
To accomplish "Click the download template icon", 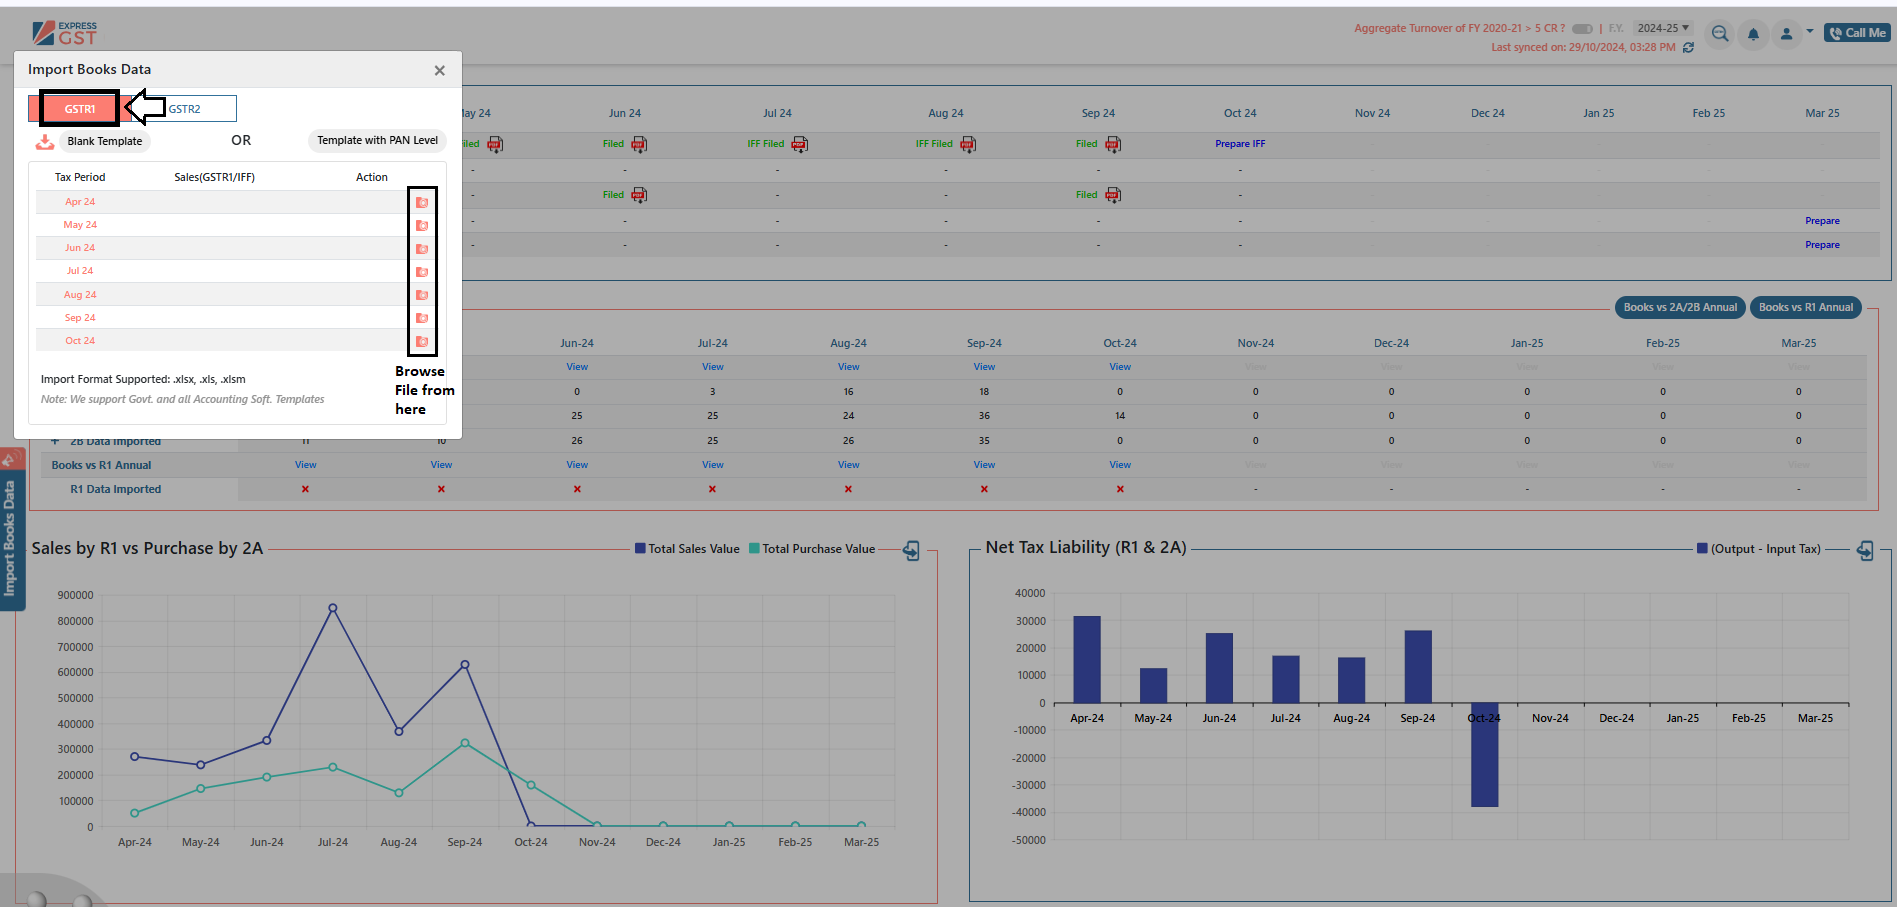I will (45, 142).
